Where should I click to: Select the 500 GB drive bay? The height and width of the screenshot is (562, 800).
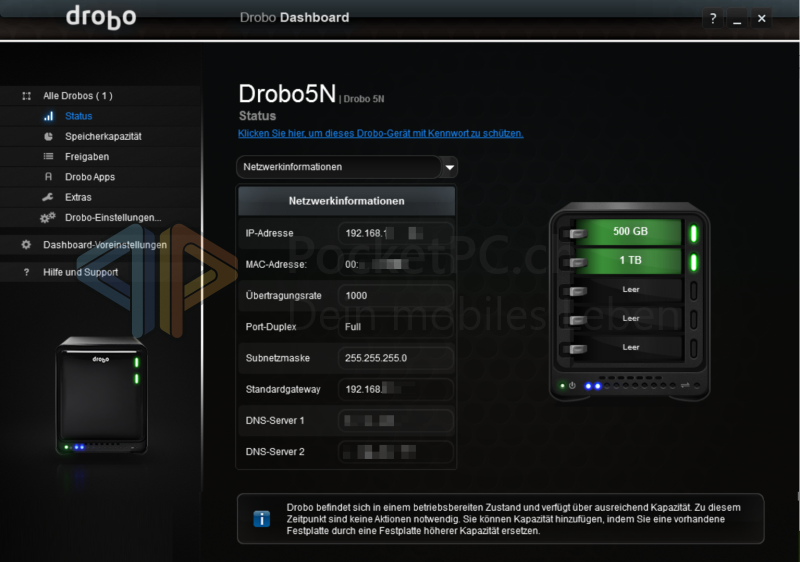click(x=629, y=232)
